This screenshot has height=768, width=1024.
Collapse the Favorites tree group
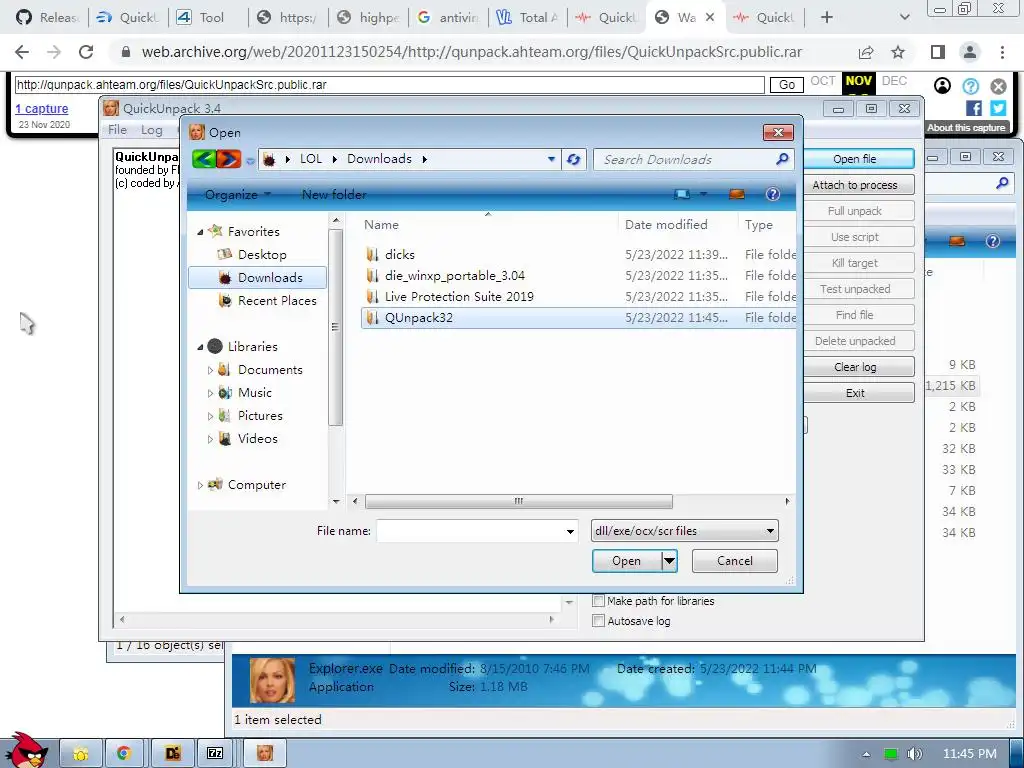(x=200, y=232)
